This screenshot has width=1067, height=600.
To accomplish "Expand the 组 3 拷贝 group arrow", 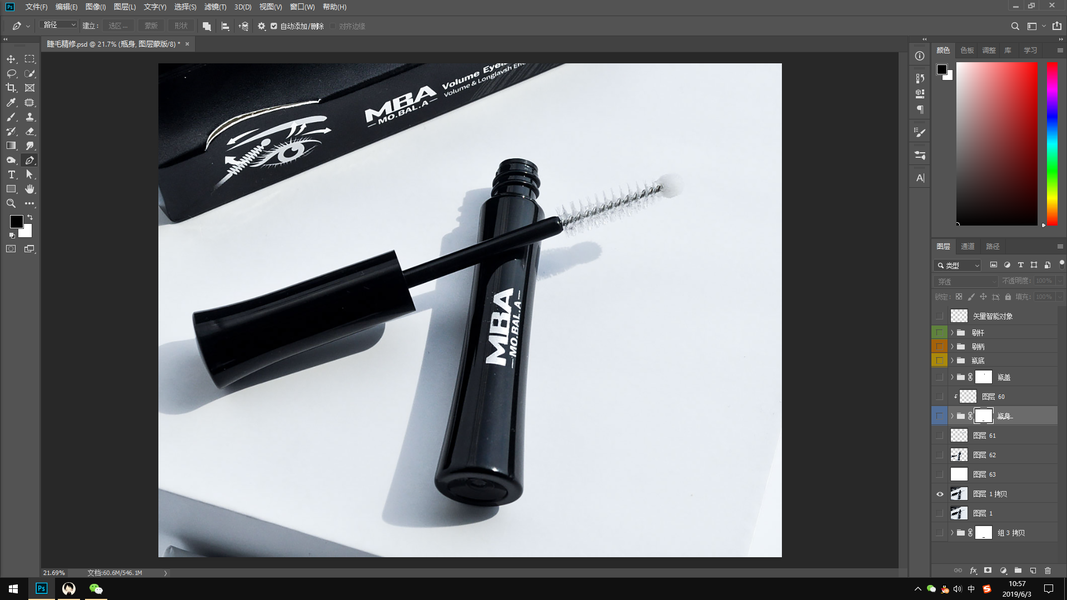I will point(952,533).
